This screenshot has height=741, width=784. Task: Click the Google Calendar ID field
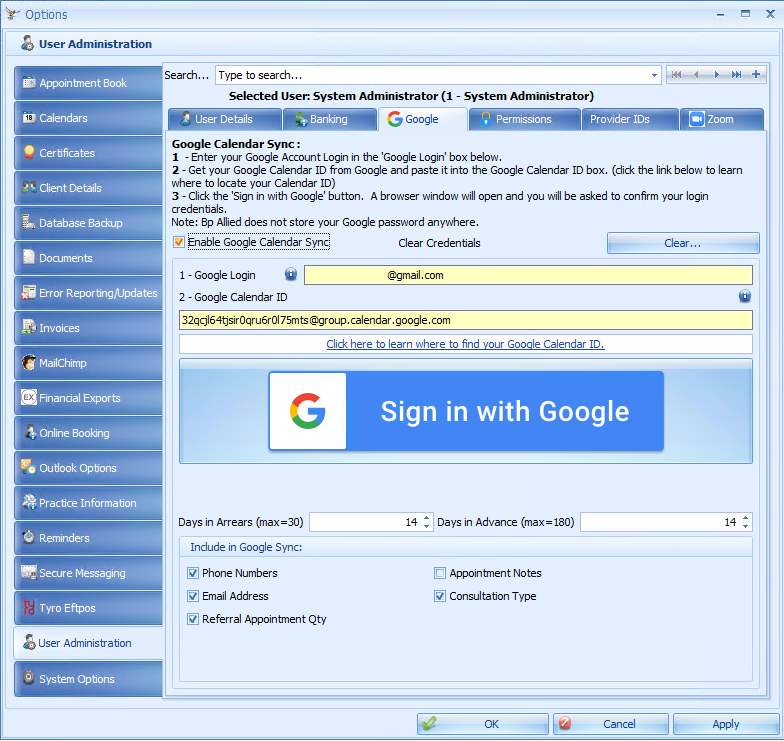click(466, 320)
